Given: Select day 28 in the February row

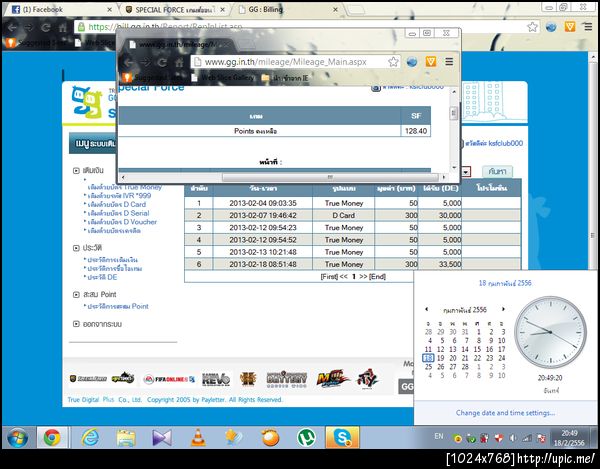Looking at the screenshot, I should 465,367.
